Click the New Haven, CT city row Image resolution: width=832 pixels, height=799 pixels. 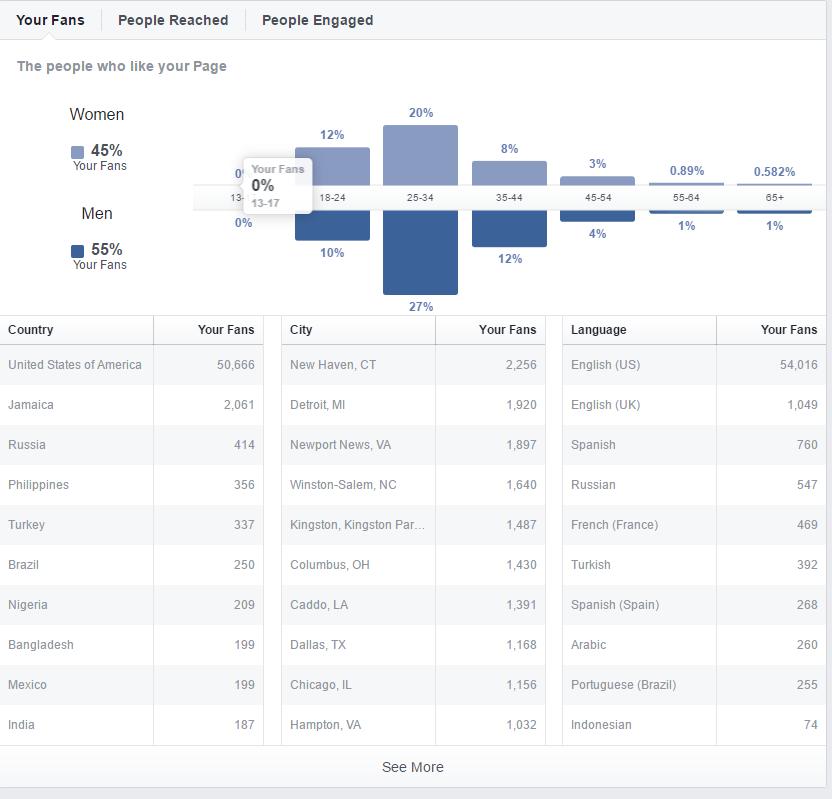(413, 365)
